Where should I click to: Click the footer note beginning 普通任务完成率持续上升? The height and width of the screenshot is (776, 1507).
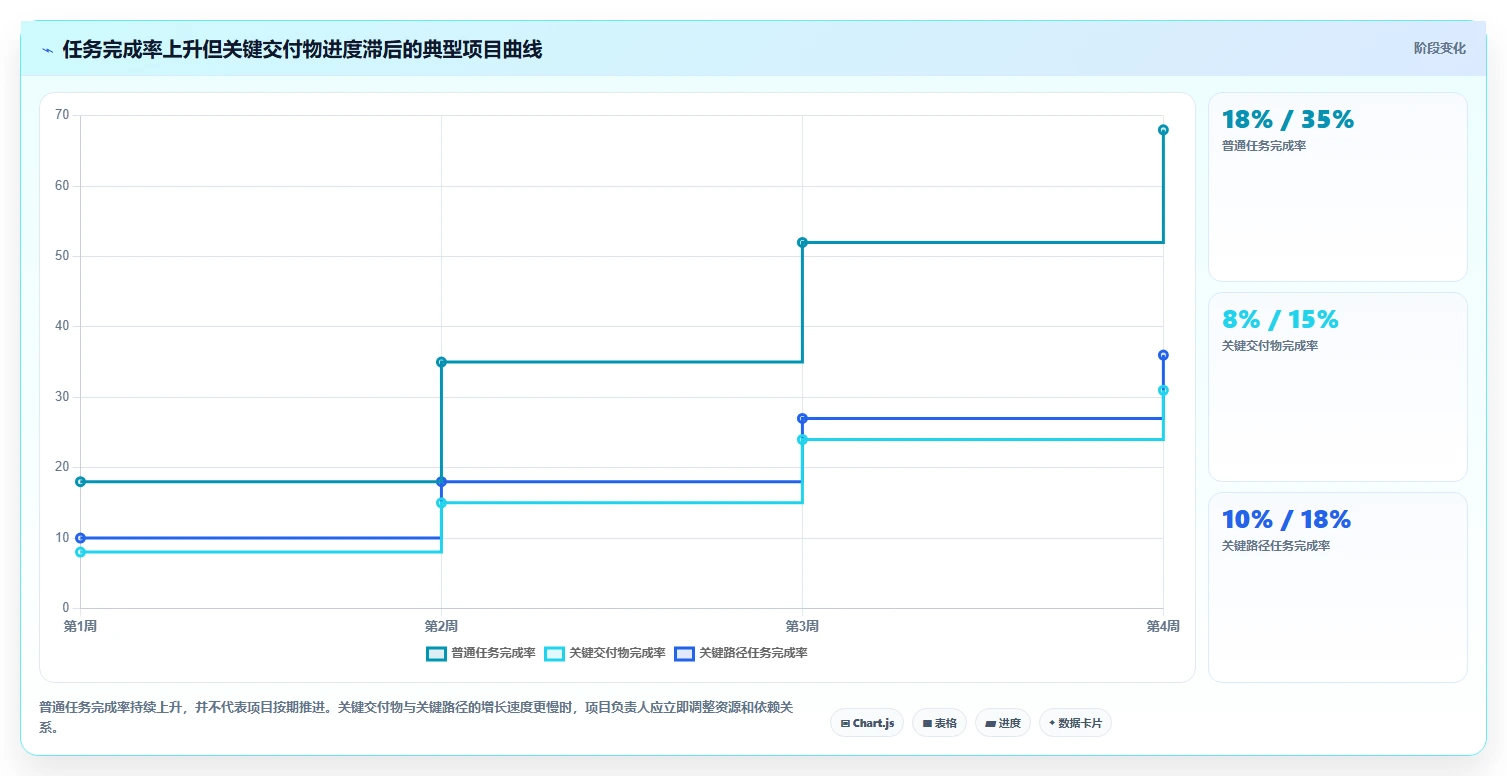click(417, 717)
